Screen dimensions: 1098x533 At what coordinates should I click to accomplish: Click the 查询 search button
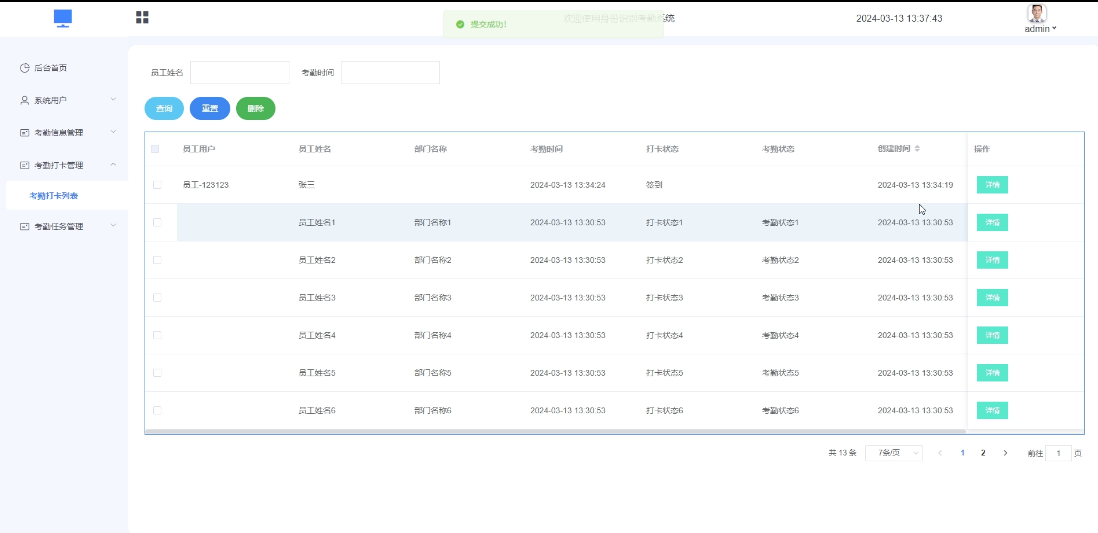coord(164,109)
